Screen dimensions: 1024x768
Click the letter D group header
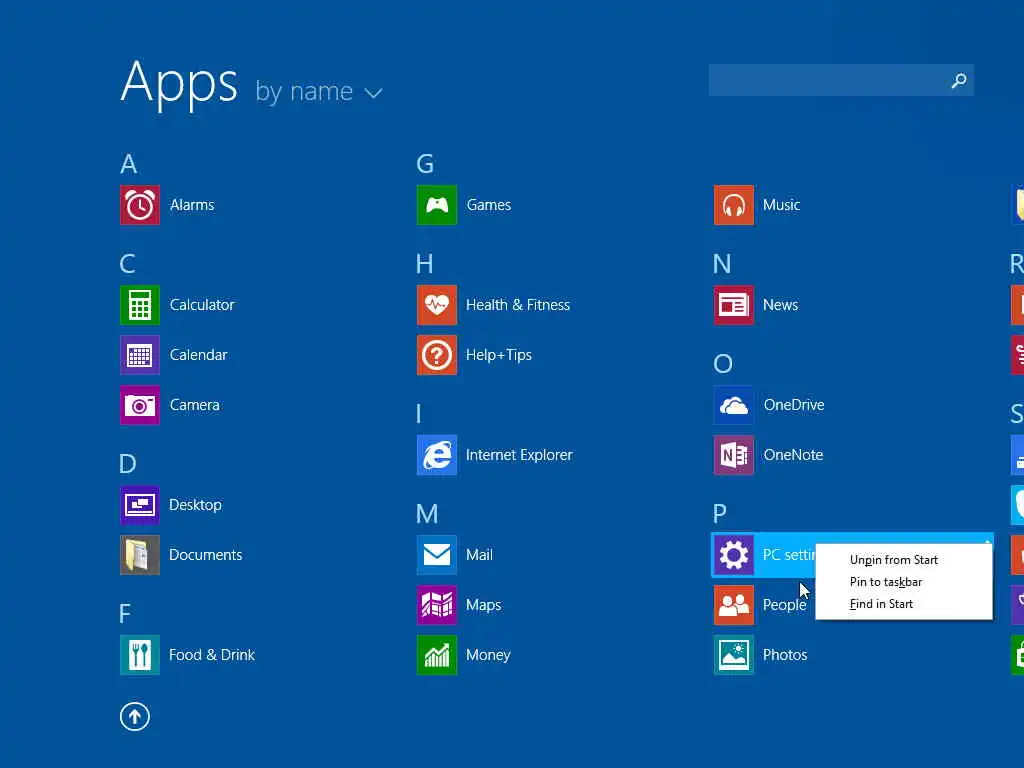[128, 464]
